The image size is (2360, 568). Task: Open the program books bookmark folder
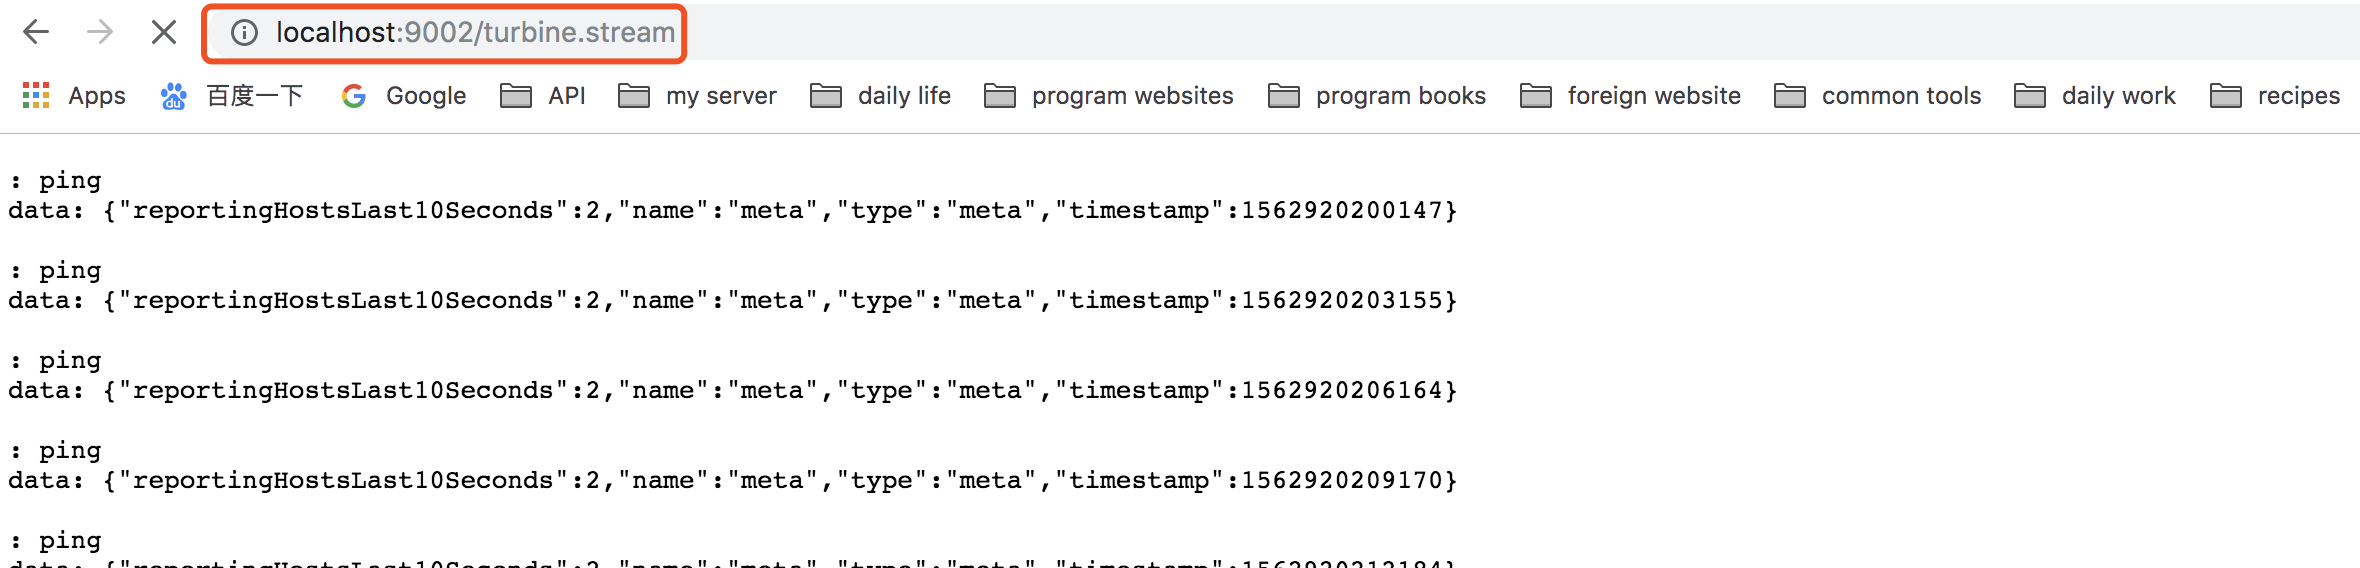(1376, 96)
